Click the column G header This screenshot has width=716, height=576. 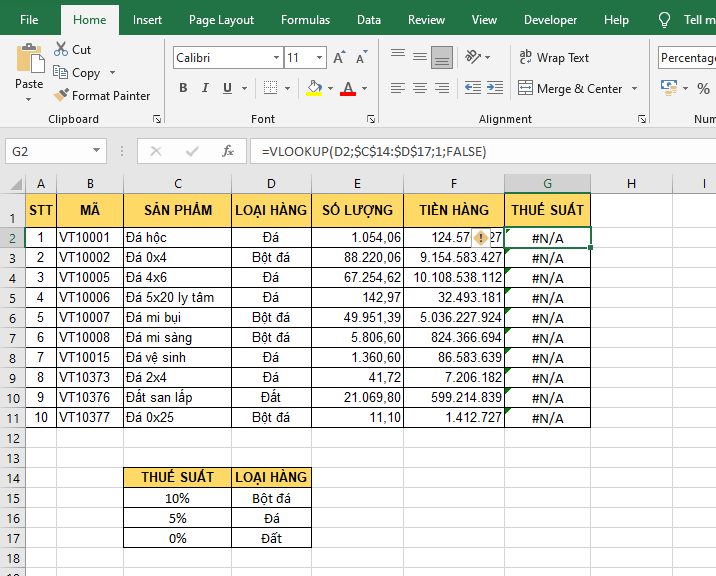pyautogui.click(x=547, y=183)
